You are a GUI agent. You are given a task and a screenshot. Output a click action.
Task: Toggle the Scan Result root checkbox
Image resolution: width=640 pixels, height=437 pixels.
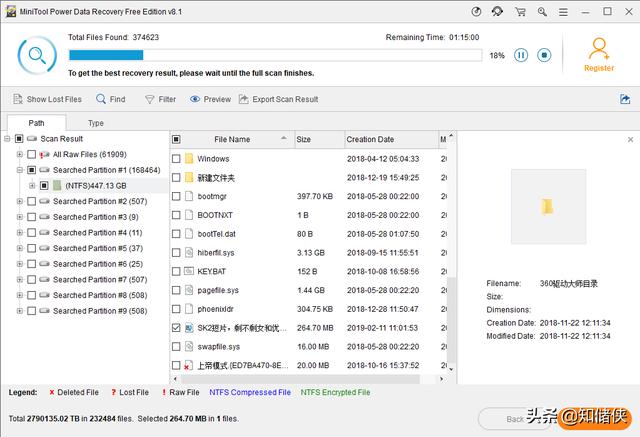(19, 139)
